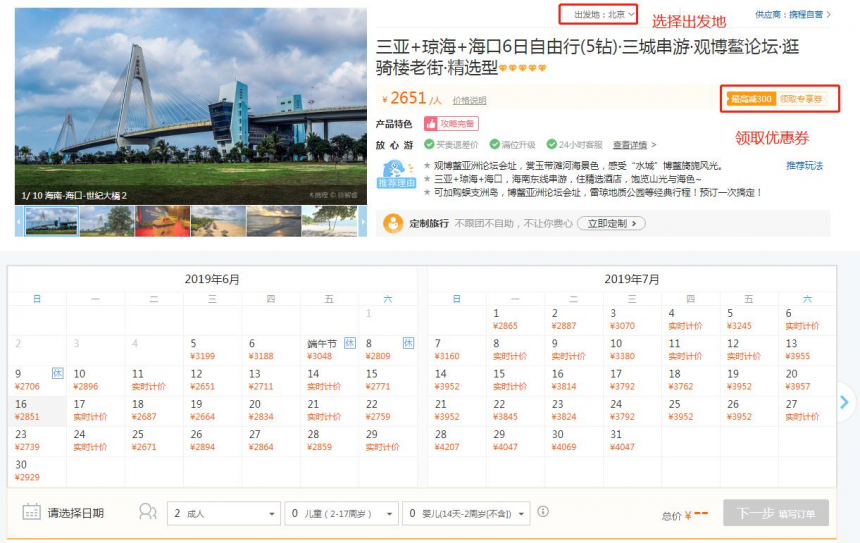
Task: Select July 30 priced ¥4069
Action: pos(574,440)
